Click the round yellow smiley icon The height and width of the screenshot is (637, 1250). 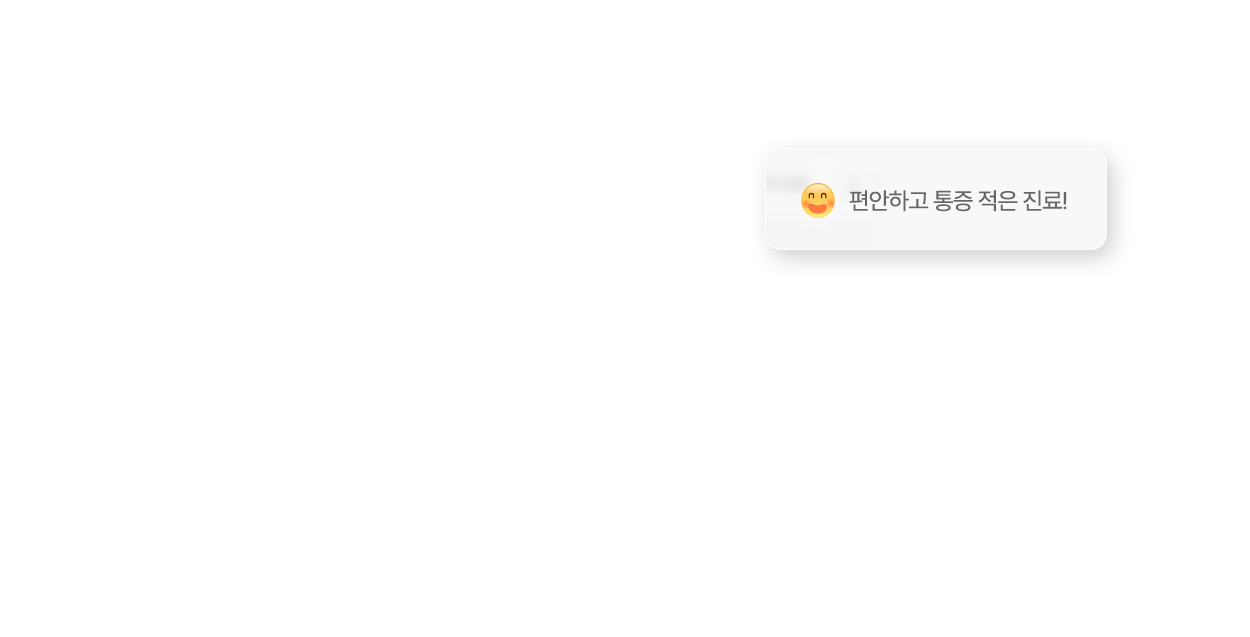tap(818, 200)
